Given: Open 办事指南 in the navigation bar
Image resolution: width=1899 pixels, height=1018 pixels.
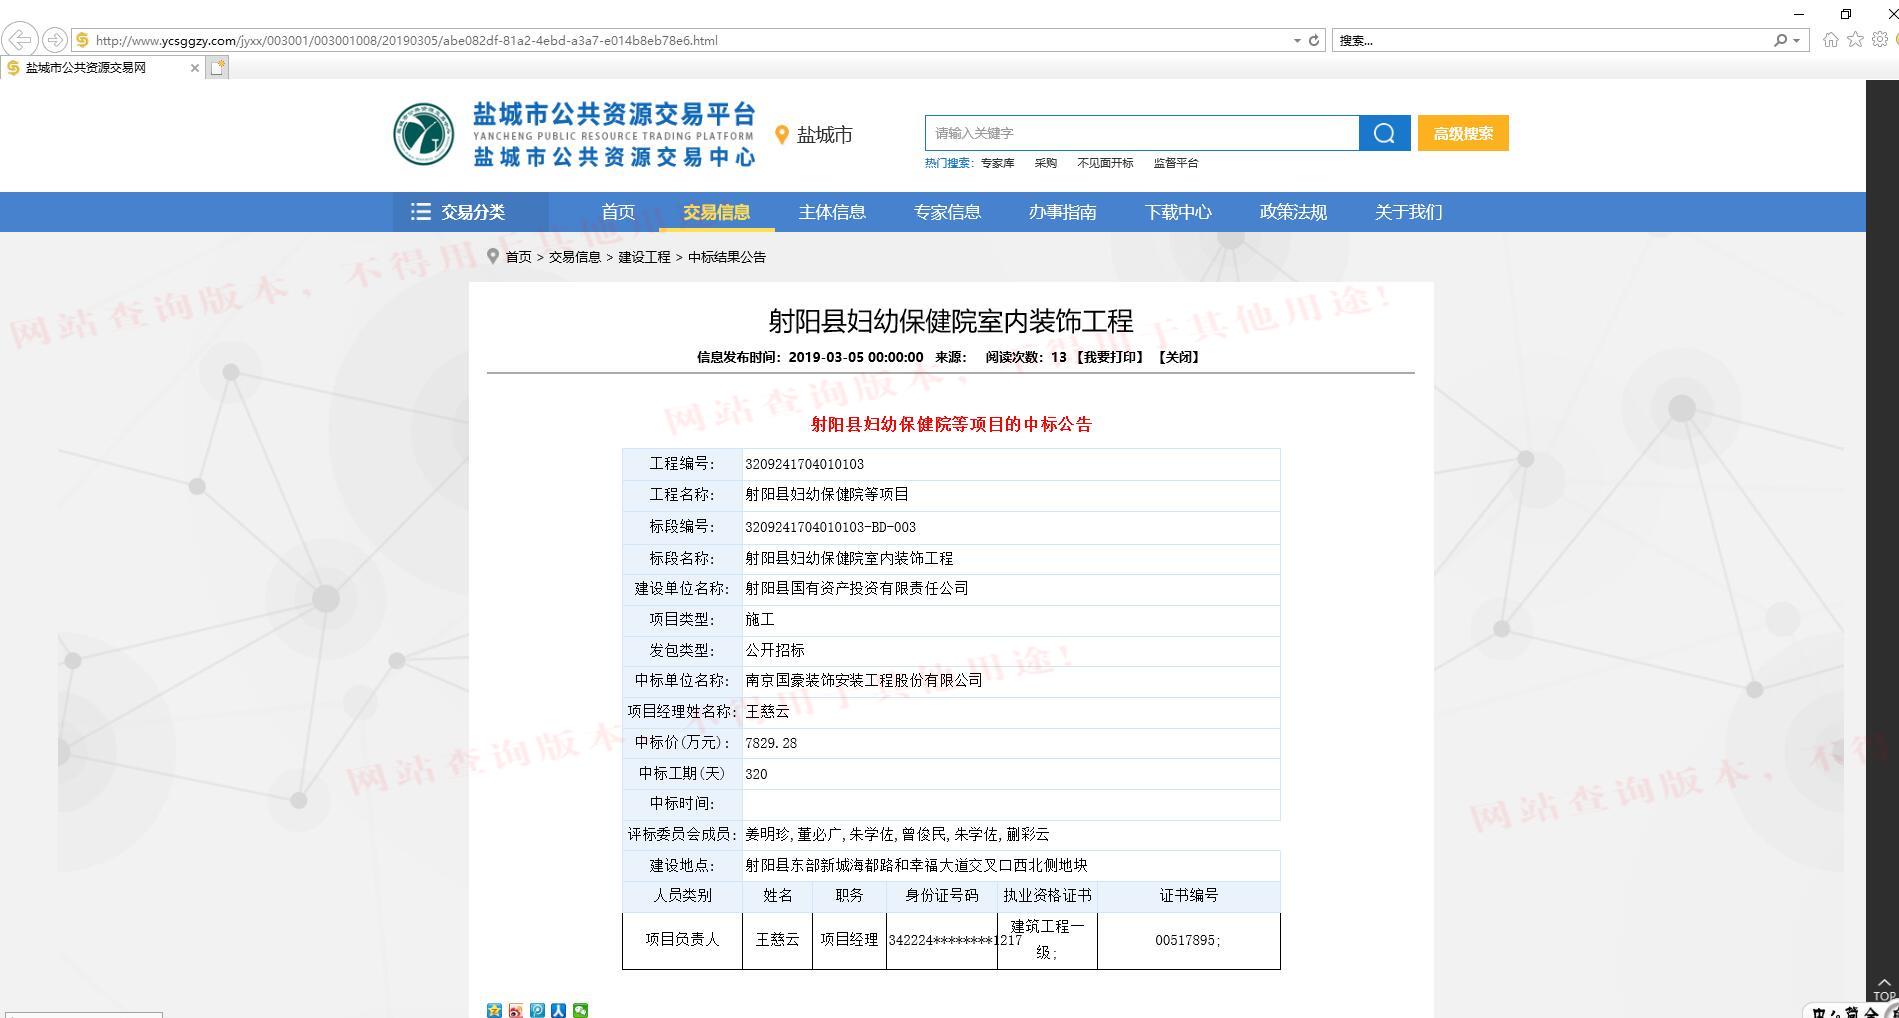Looking at the screenshot, I should 1063,212.
